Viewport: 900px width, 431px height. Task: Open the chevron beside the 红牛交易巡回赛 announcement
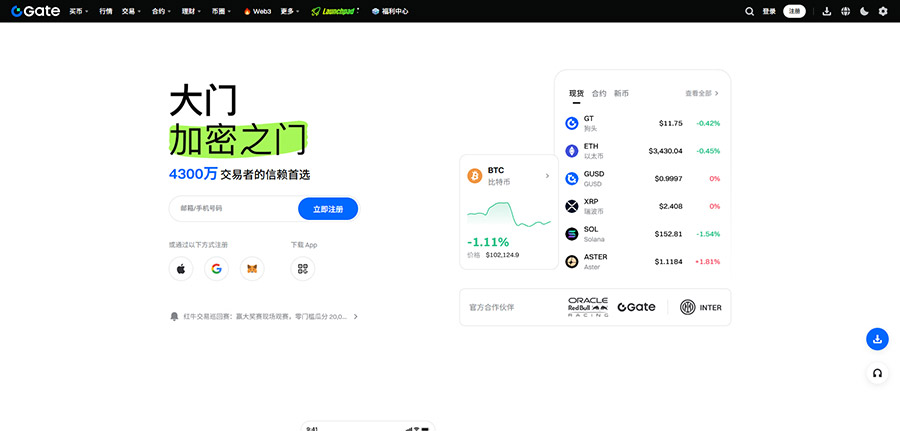point(355,316)
